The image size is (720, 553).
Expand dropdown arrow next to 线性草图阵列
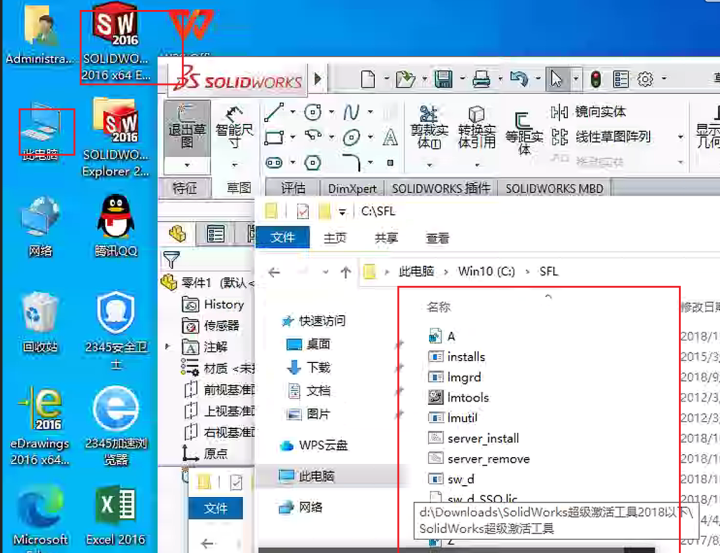pos(680,137)
